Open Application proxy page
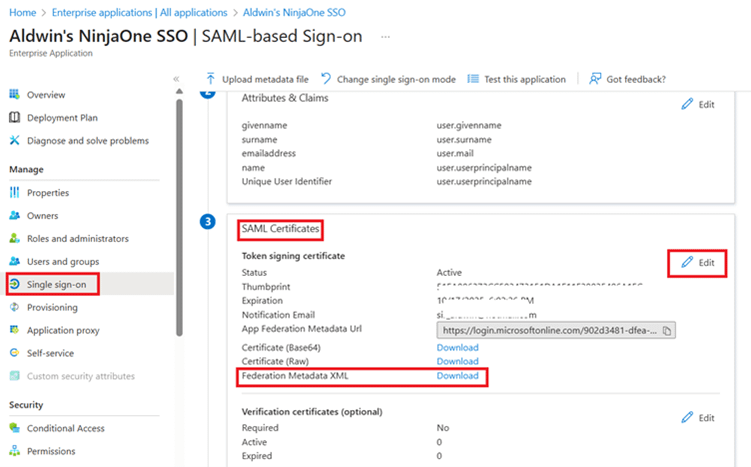751x467 pixels. coord(63,330)
